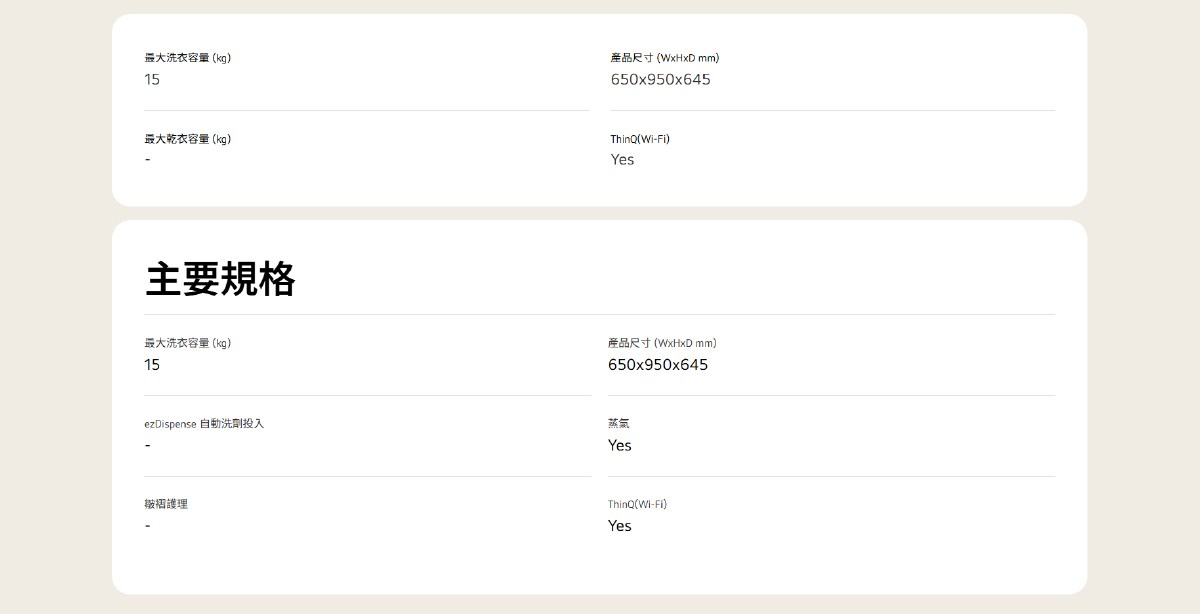Select the 15 value under 主要規格
This screenshot has width=1200, height=614.
click(x=152, y=365)
